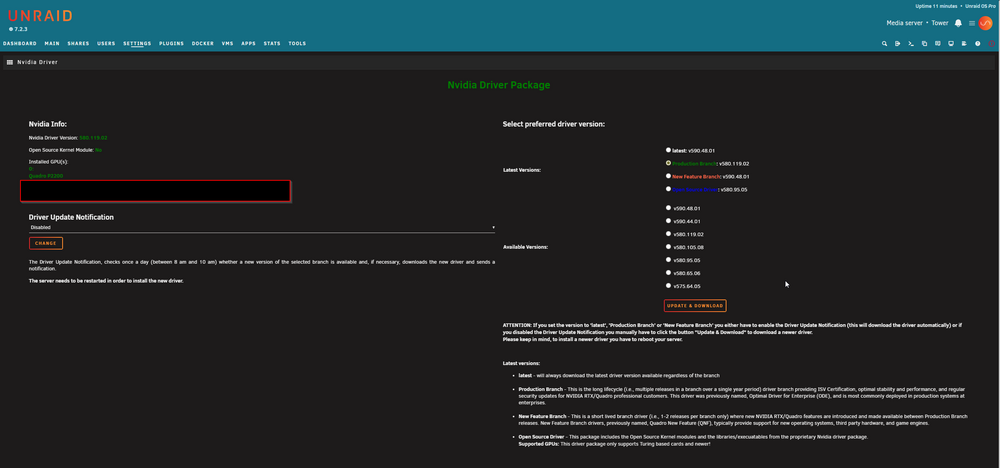Image resolution: width=1000 pixels, height=468 pixels.
Task: Click the file manager copy icon
Action: point(924,44)
